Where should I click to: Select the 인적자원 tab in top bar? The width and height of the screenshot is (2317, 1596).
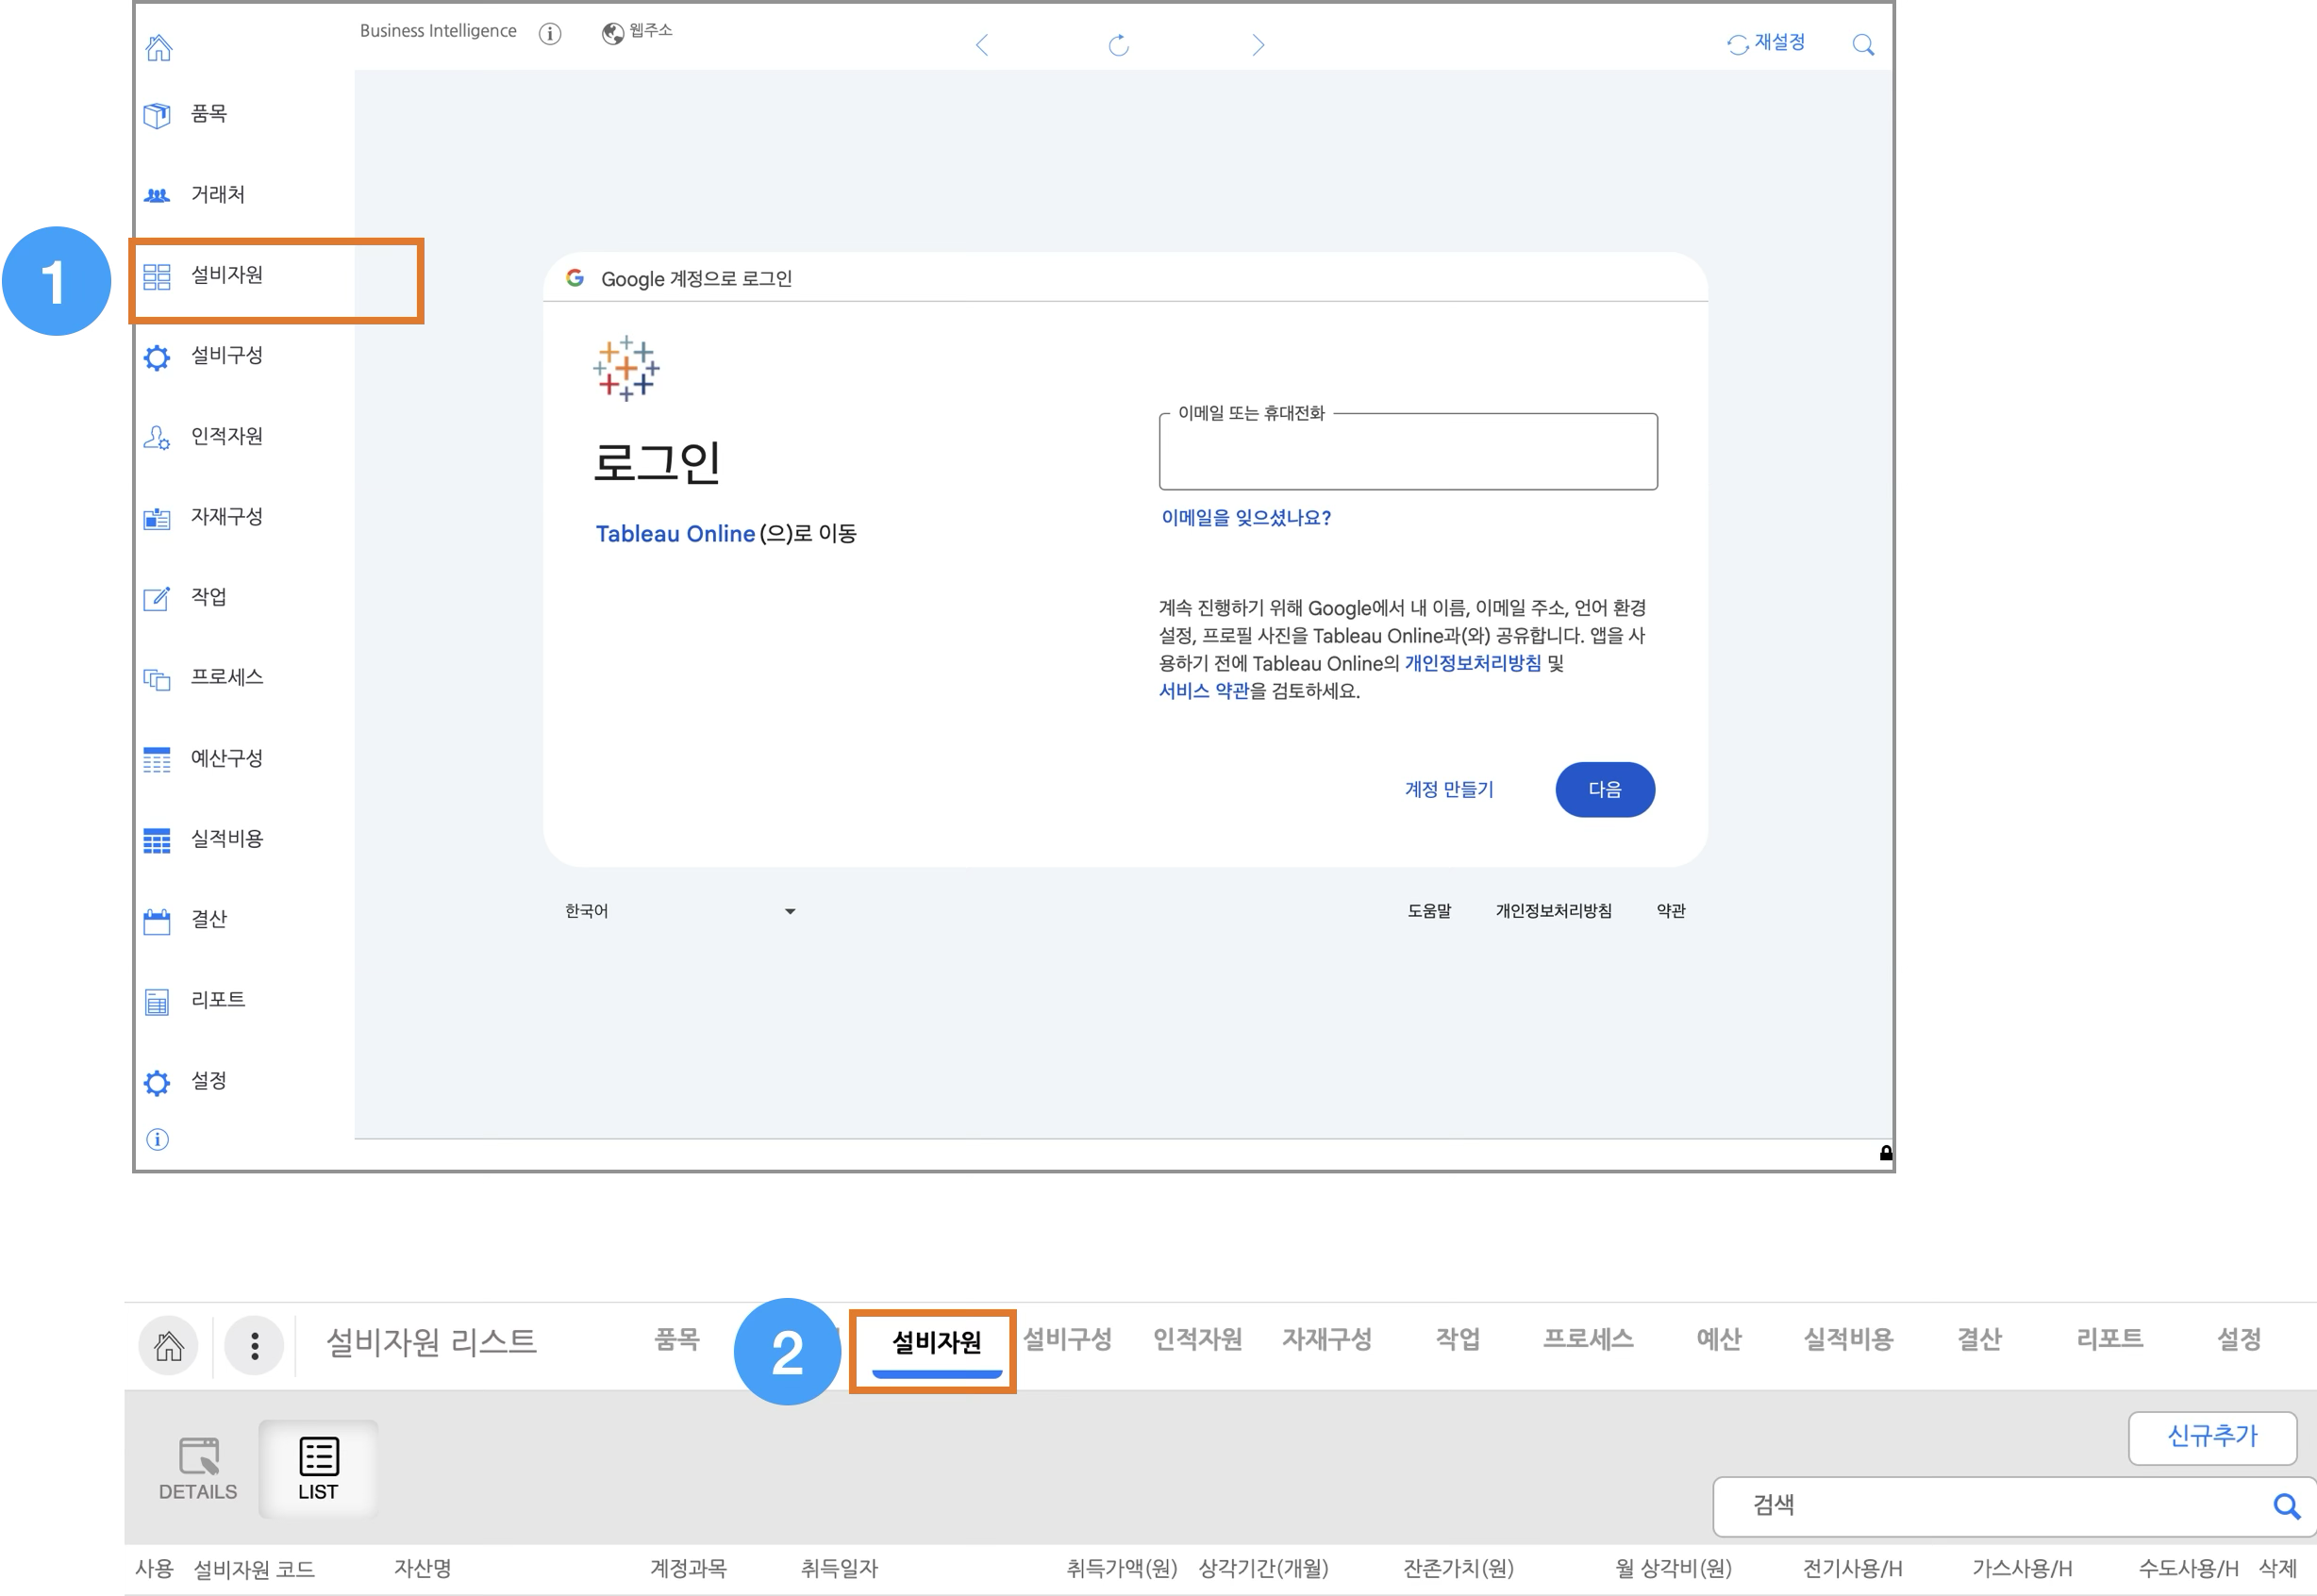(1197, 1339)
